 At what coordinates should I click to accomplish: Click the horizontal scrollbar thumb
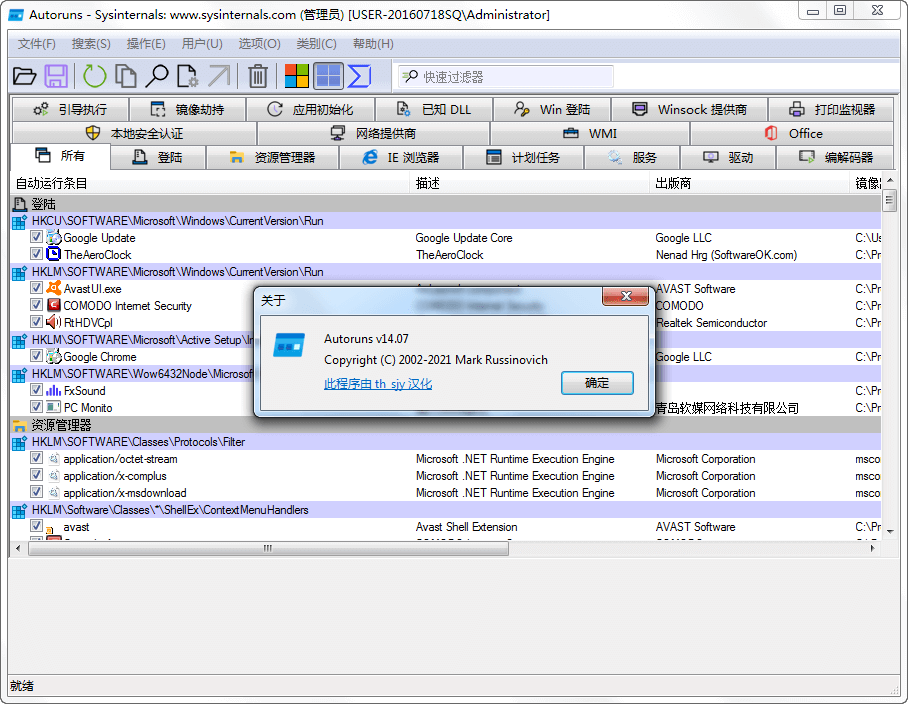click(x=268, y=548)
